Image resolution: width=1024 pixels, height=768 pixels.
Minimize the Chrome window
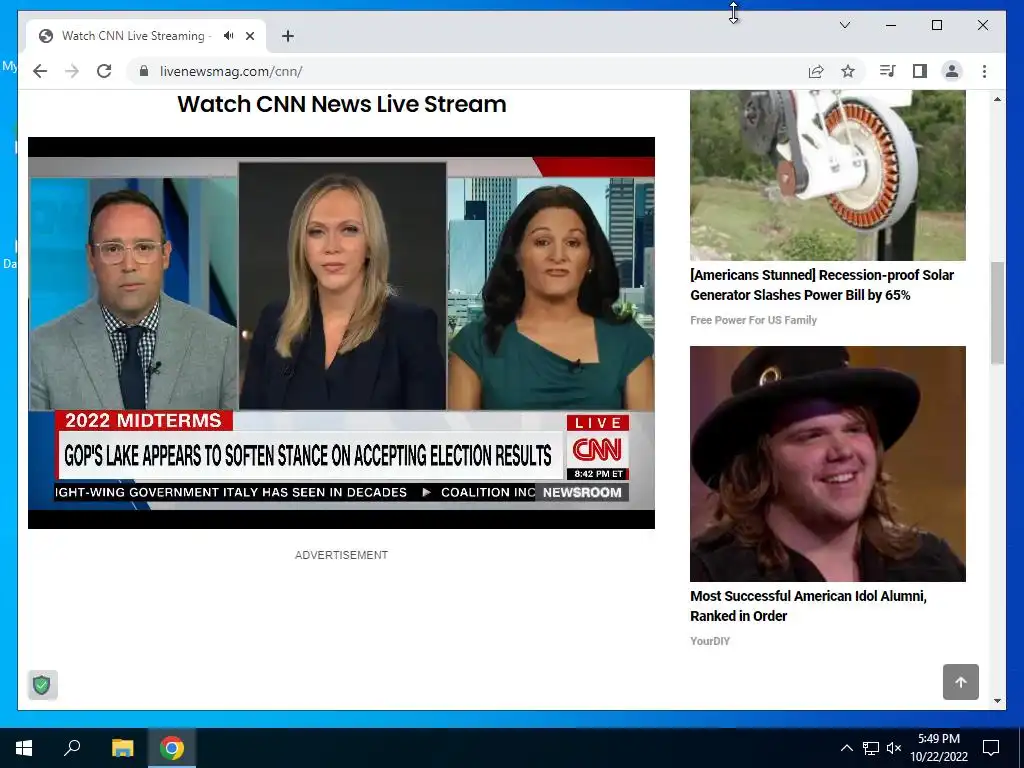pos(891,25)
